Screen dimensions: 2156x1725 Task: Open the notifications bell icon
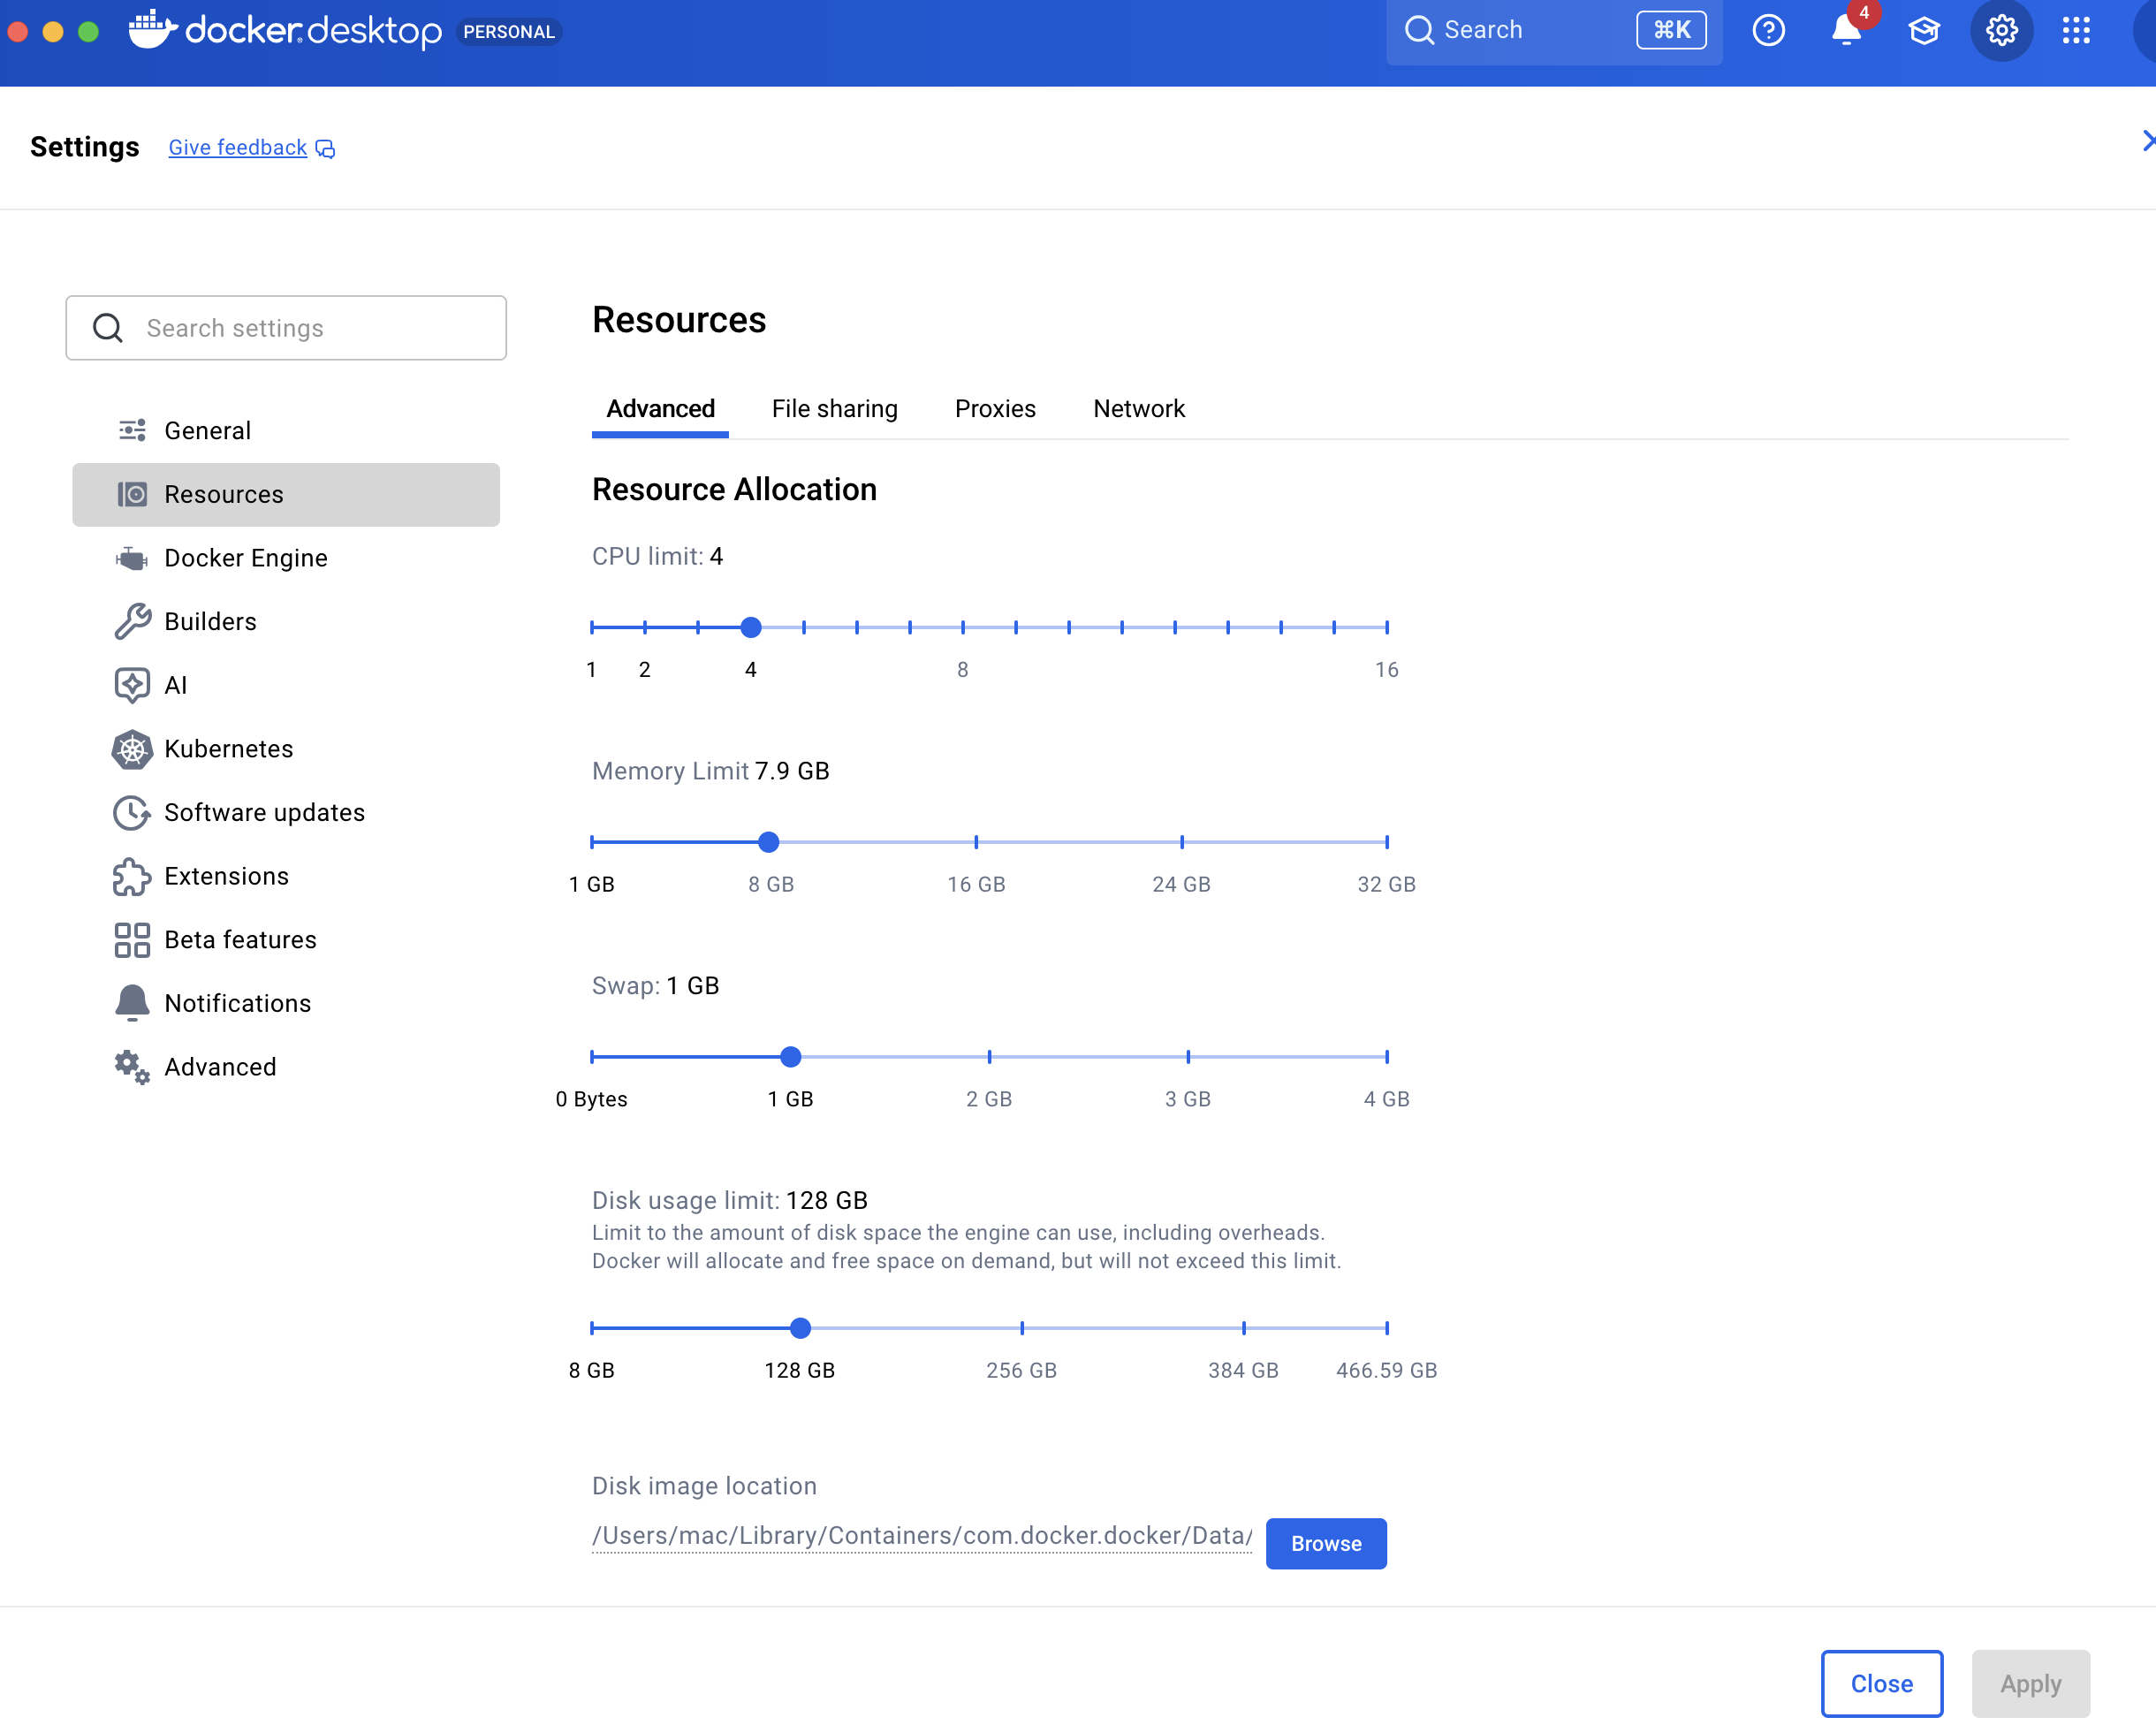pos(1846,30)
